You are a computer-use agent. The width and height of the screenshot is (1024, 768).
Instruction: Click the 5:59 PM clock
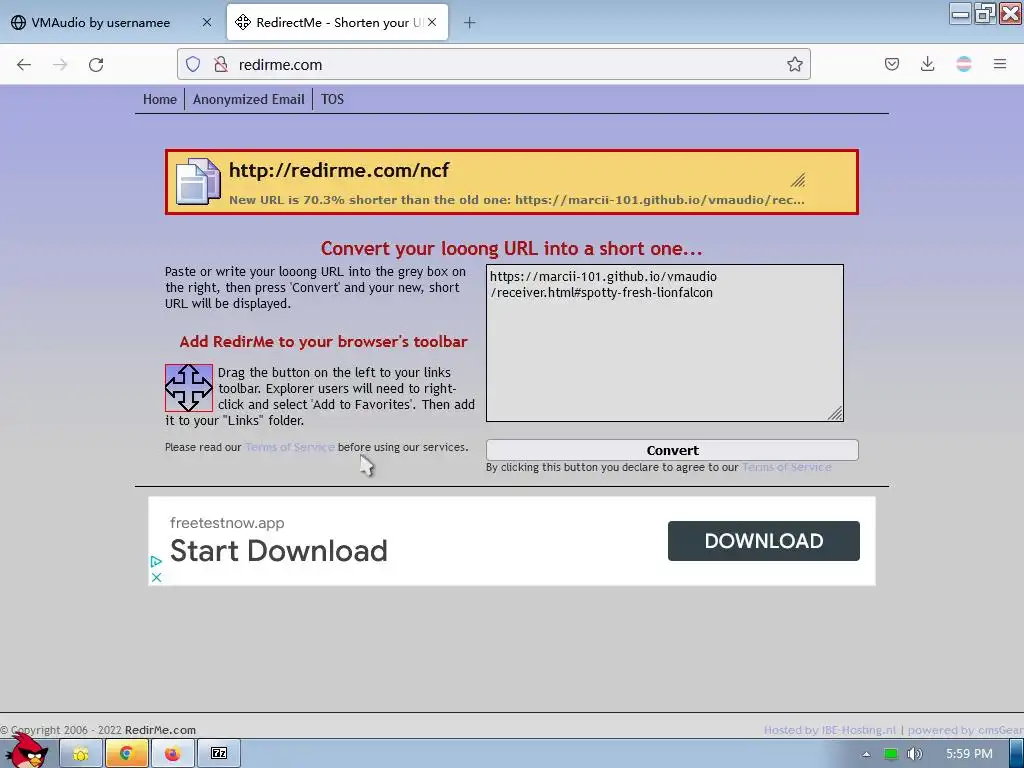[x=969, y=754]
